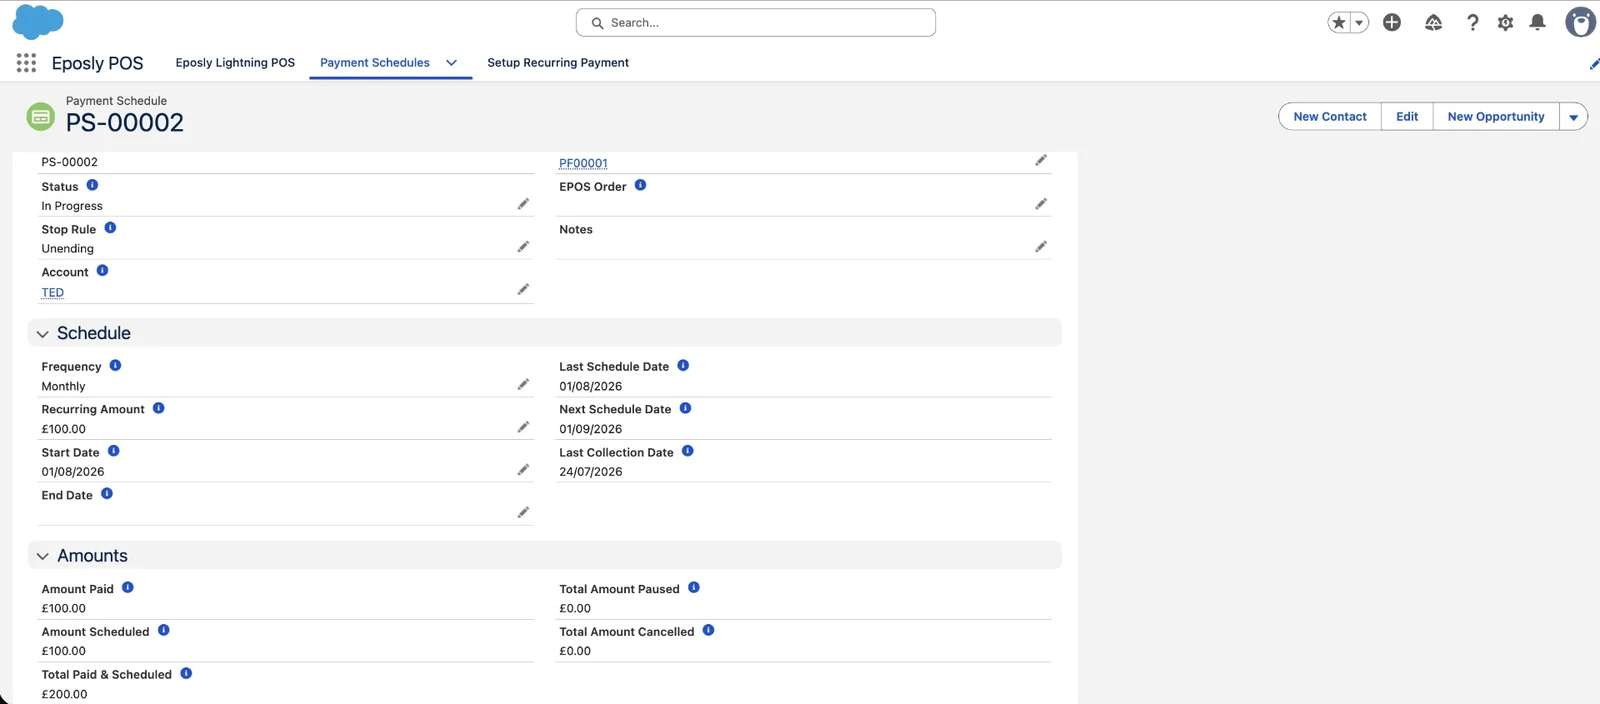Open the Help question mark icon
Image resolution: width=1600 pixels, height=704 pixels.
[1472, 22]
